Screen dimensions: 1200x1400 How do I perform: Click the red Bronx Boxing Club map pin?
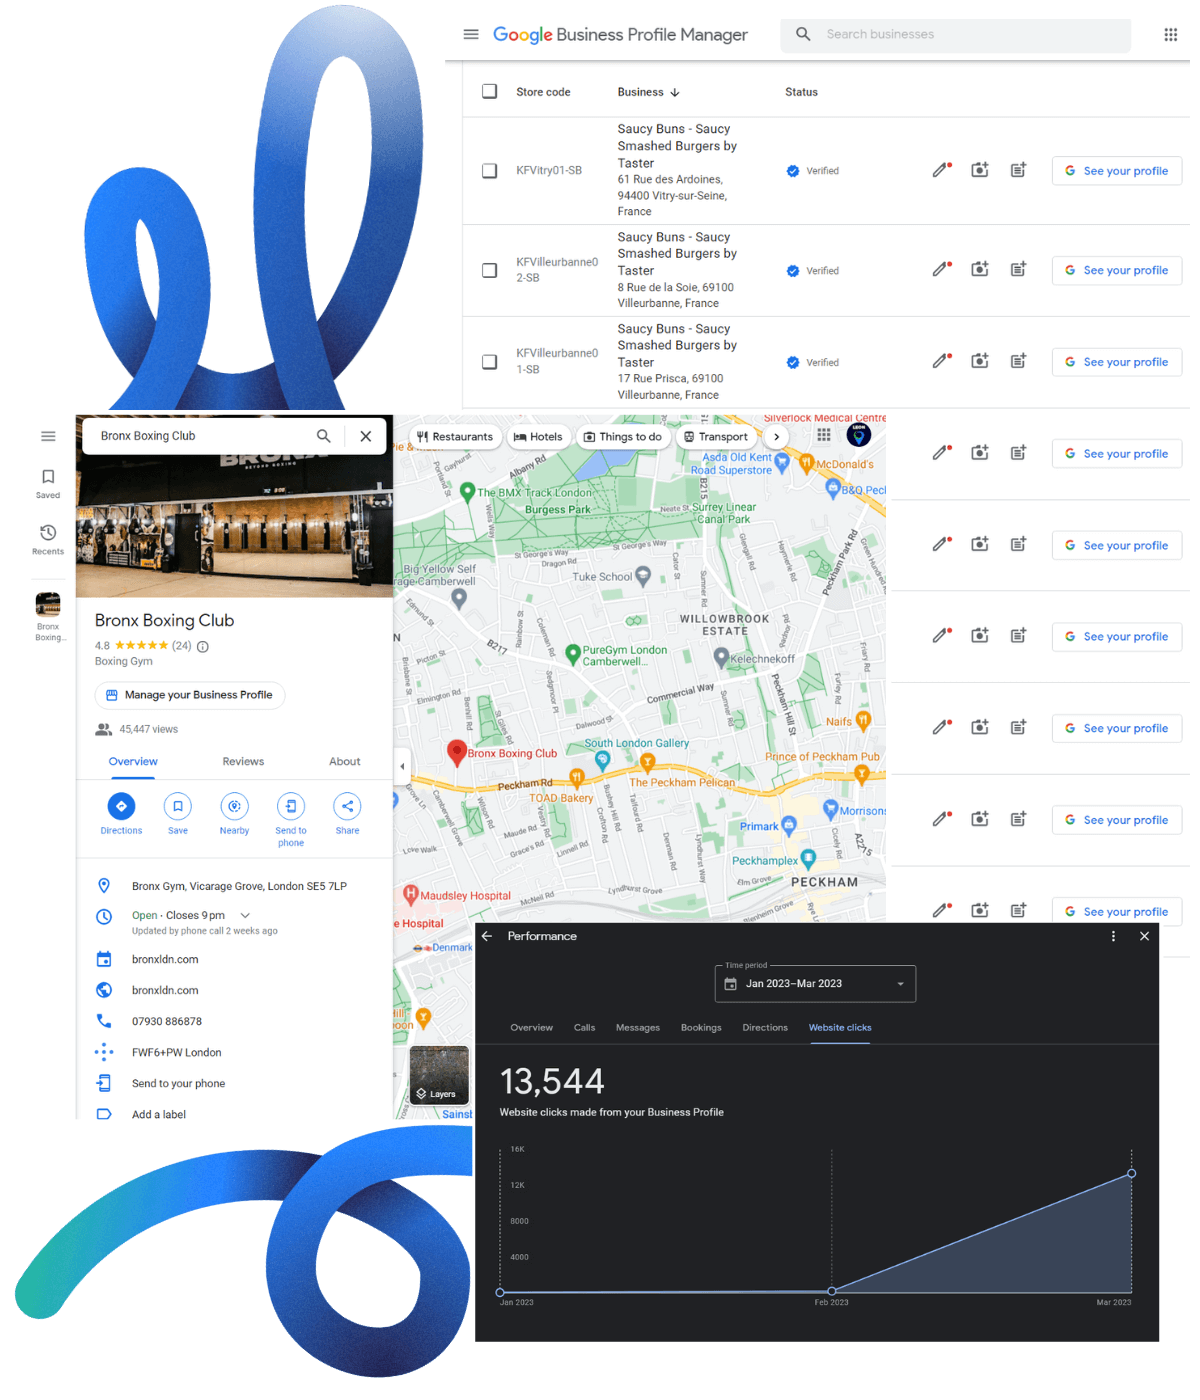(457, 753)
